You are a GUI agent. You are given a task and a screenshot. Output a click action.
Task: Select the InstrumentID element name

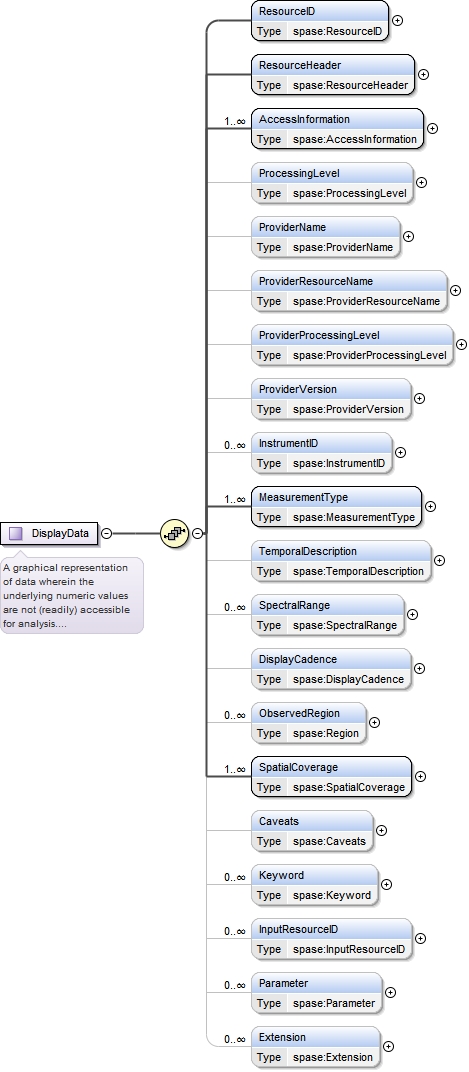[x=289, y=444]
